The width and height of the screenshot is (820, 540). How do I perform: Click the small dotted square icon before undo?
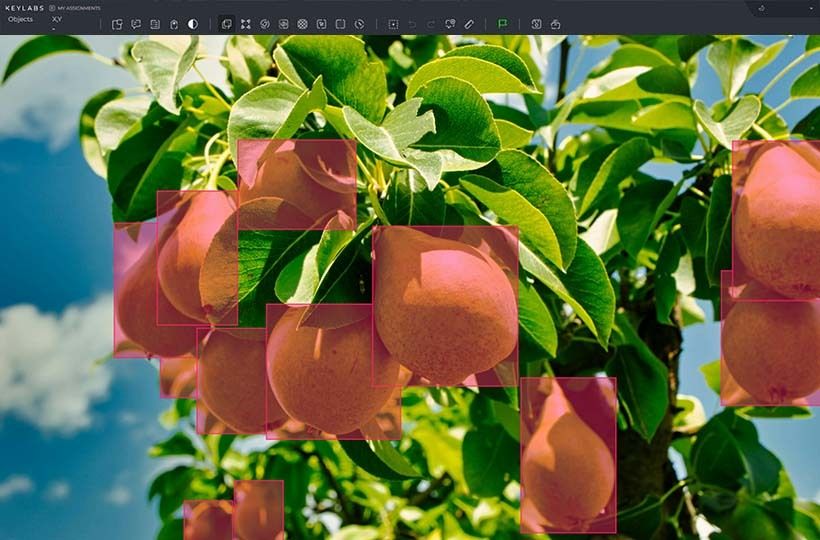pyautogui.click(x=393, y=24)
